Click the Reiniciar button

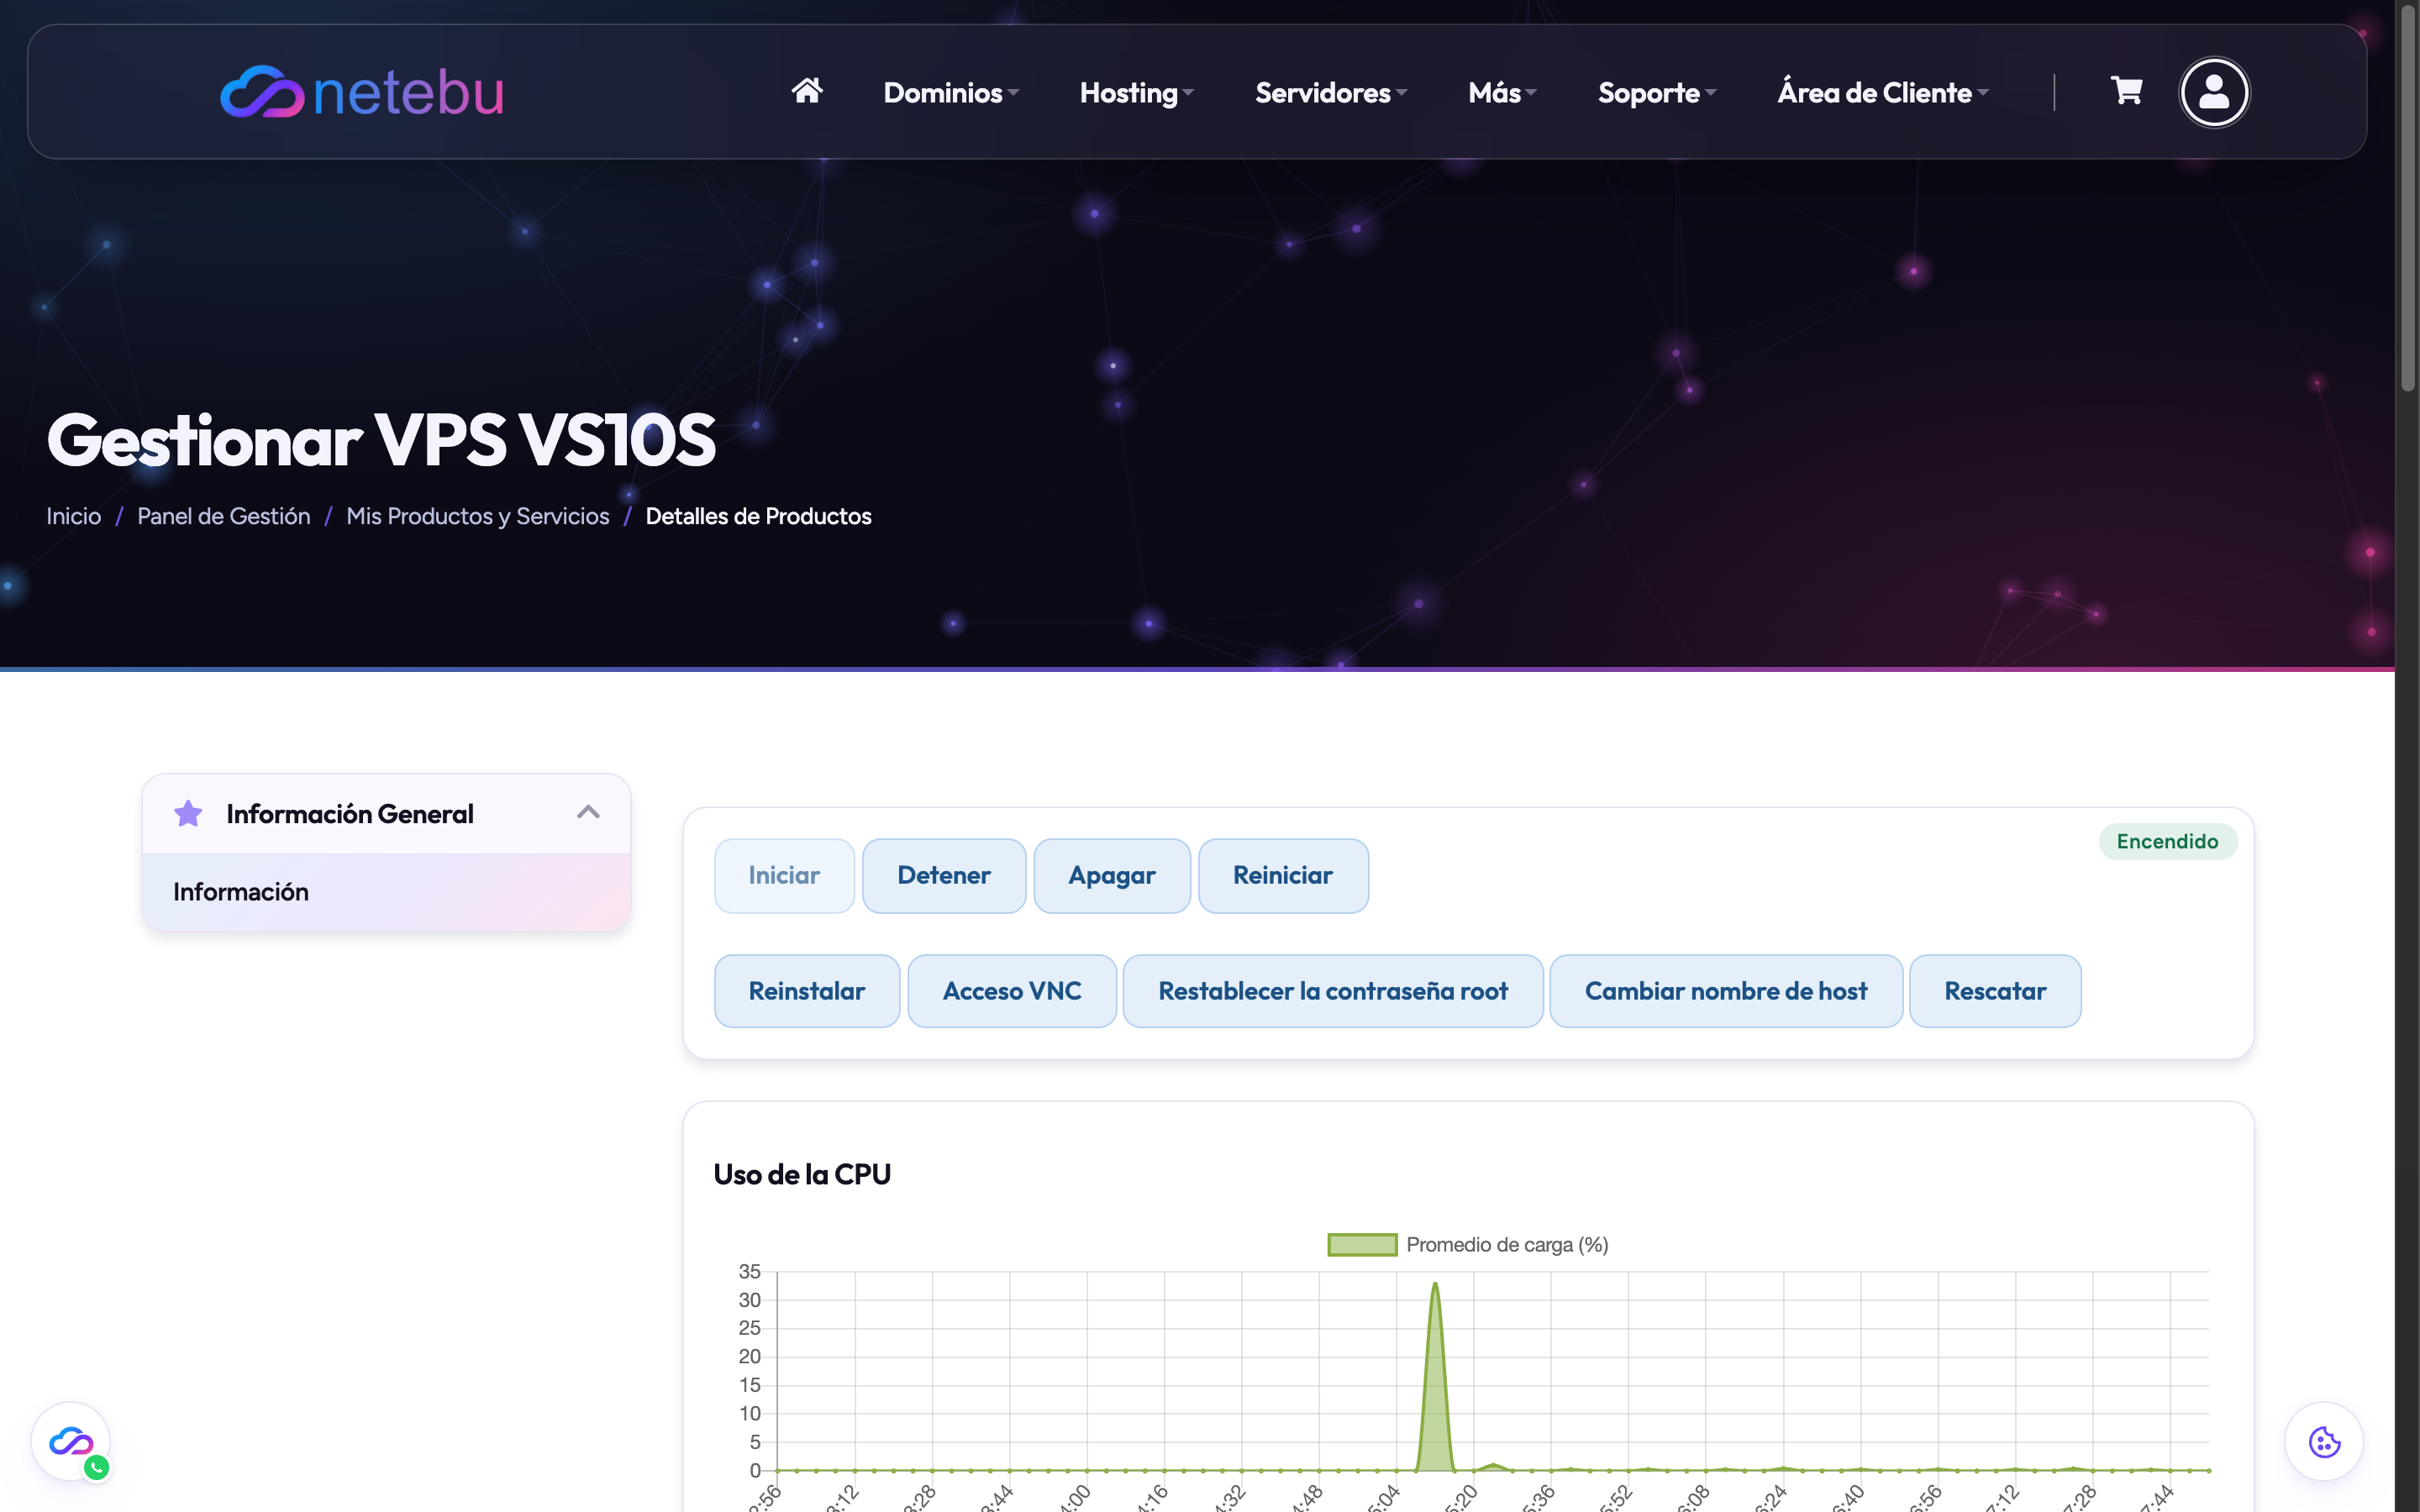(x=1283, y=875)
